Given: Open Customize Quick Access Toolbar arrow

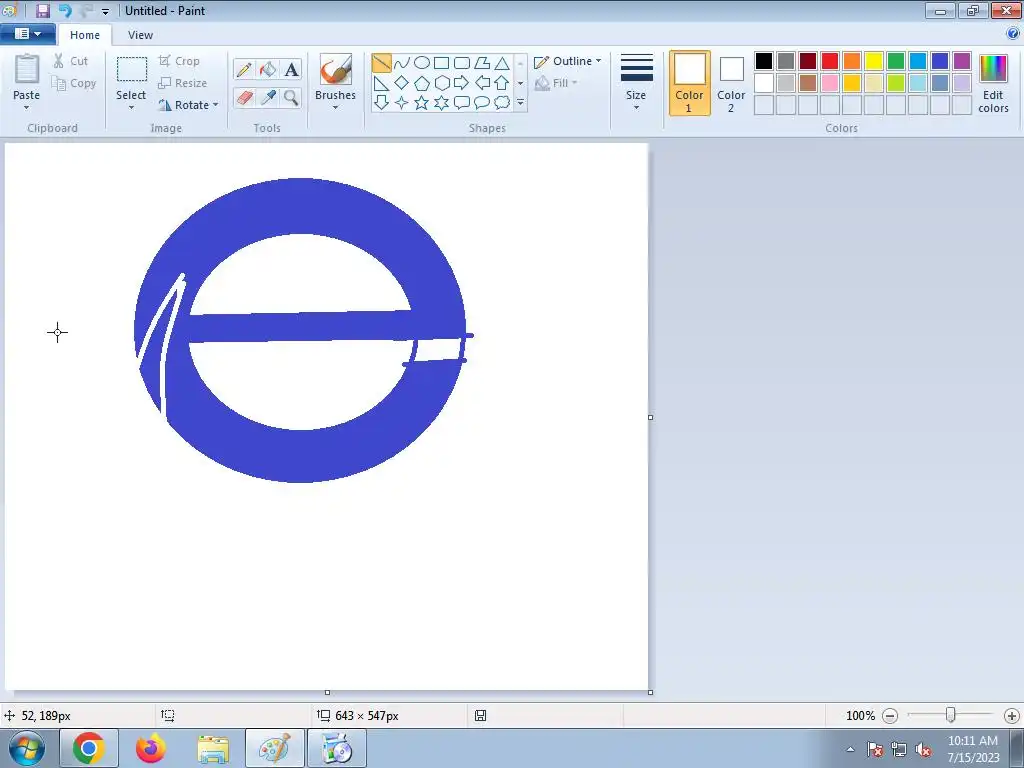Looking at the screenshot, I should [x=105, y=11].
